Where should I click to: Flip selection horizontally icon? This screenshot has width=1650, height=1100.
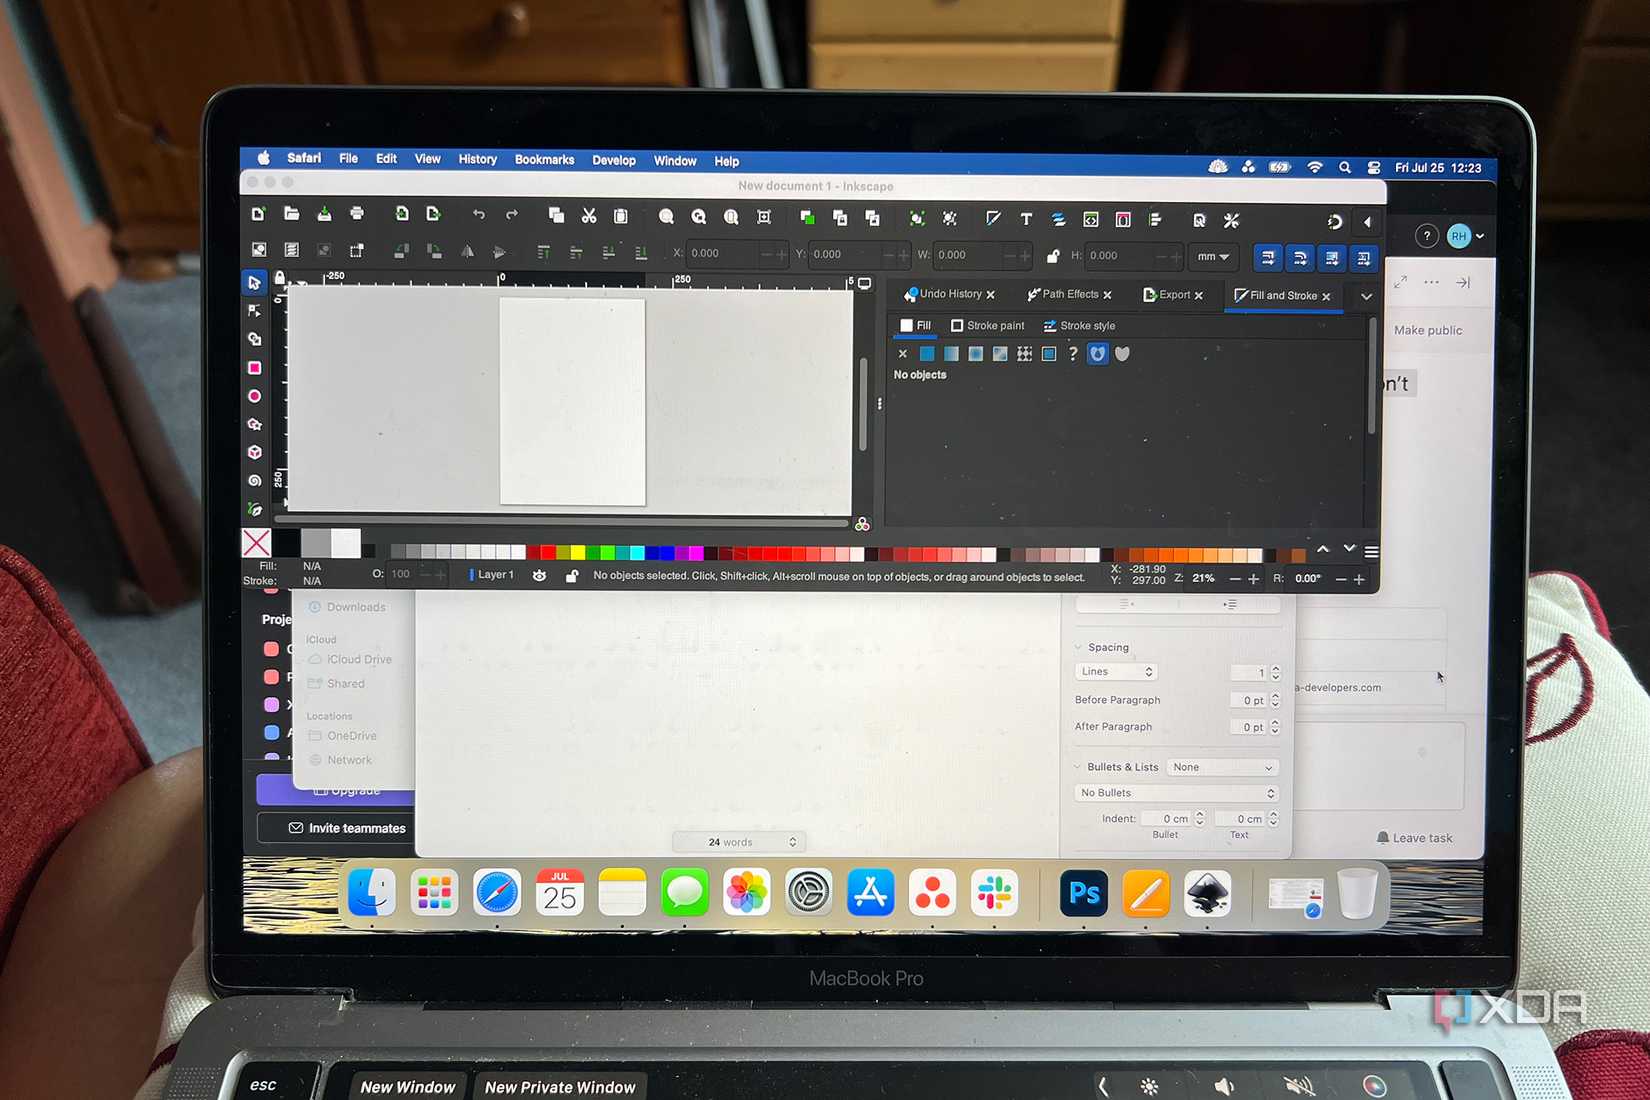(x=467, y=252)
